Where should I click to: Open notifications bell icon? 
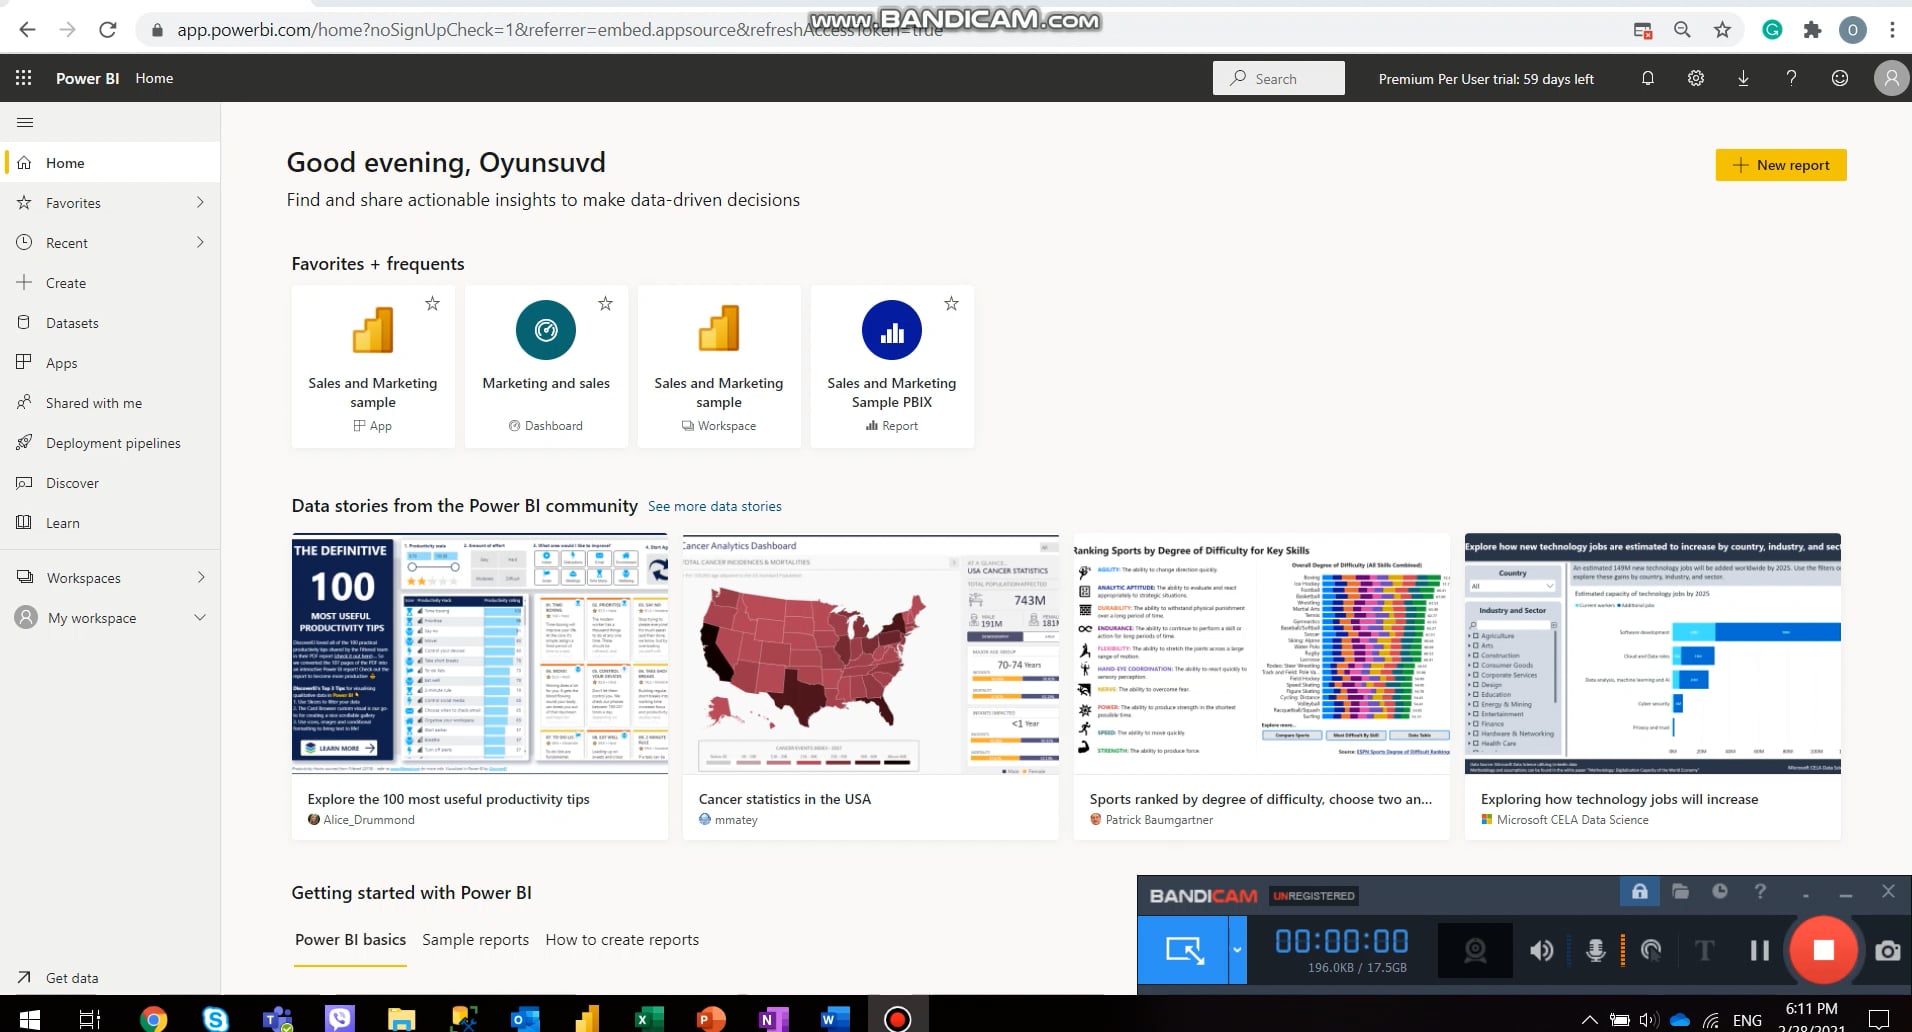pyautogui.click(x=1648, y=78)
